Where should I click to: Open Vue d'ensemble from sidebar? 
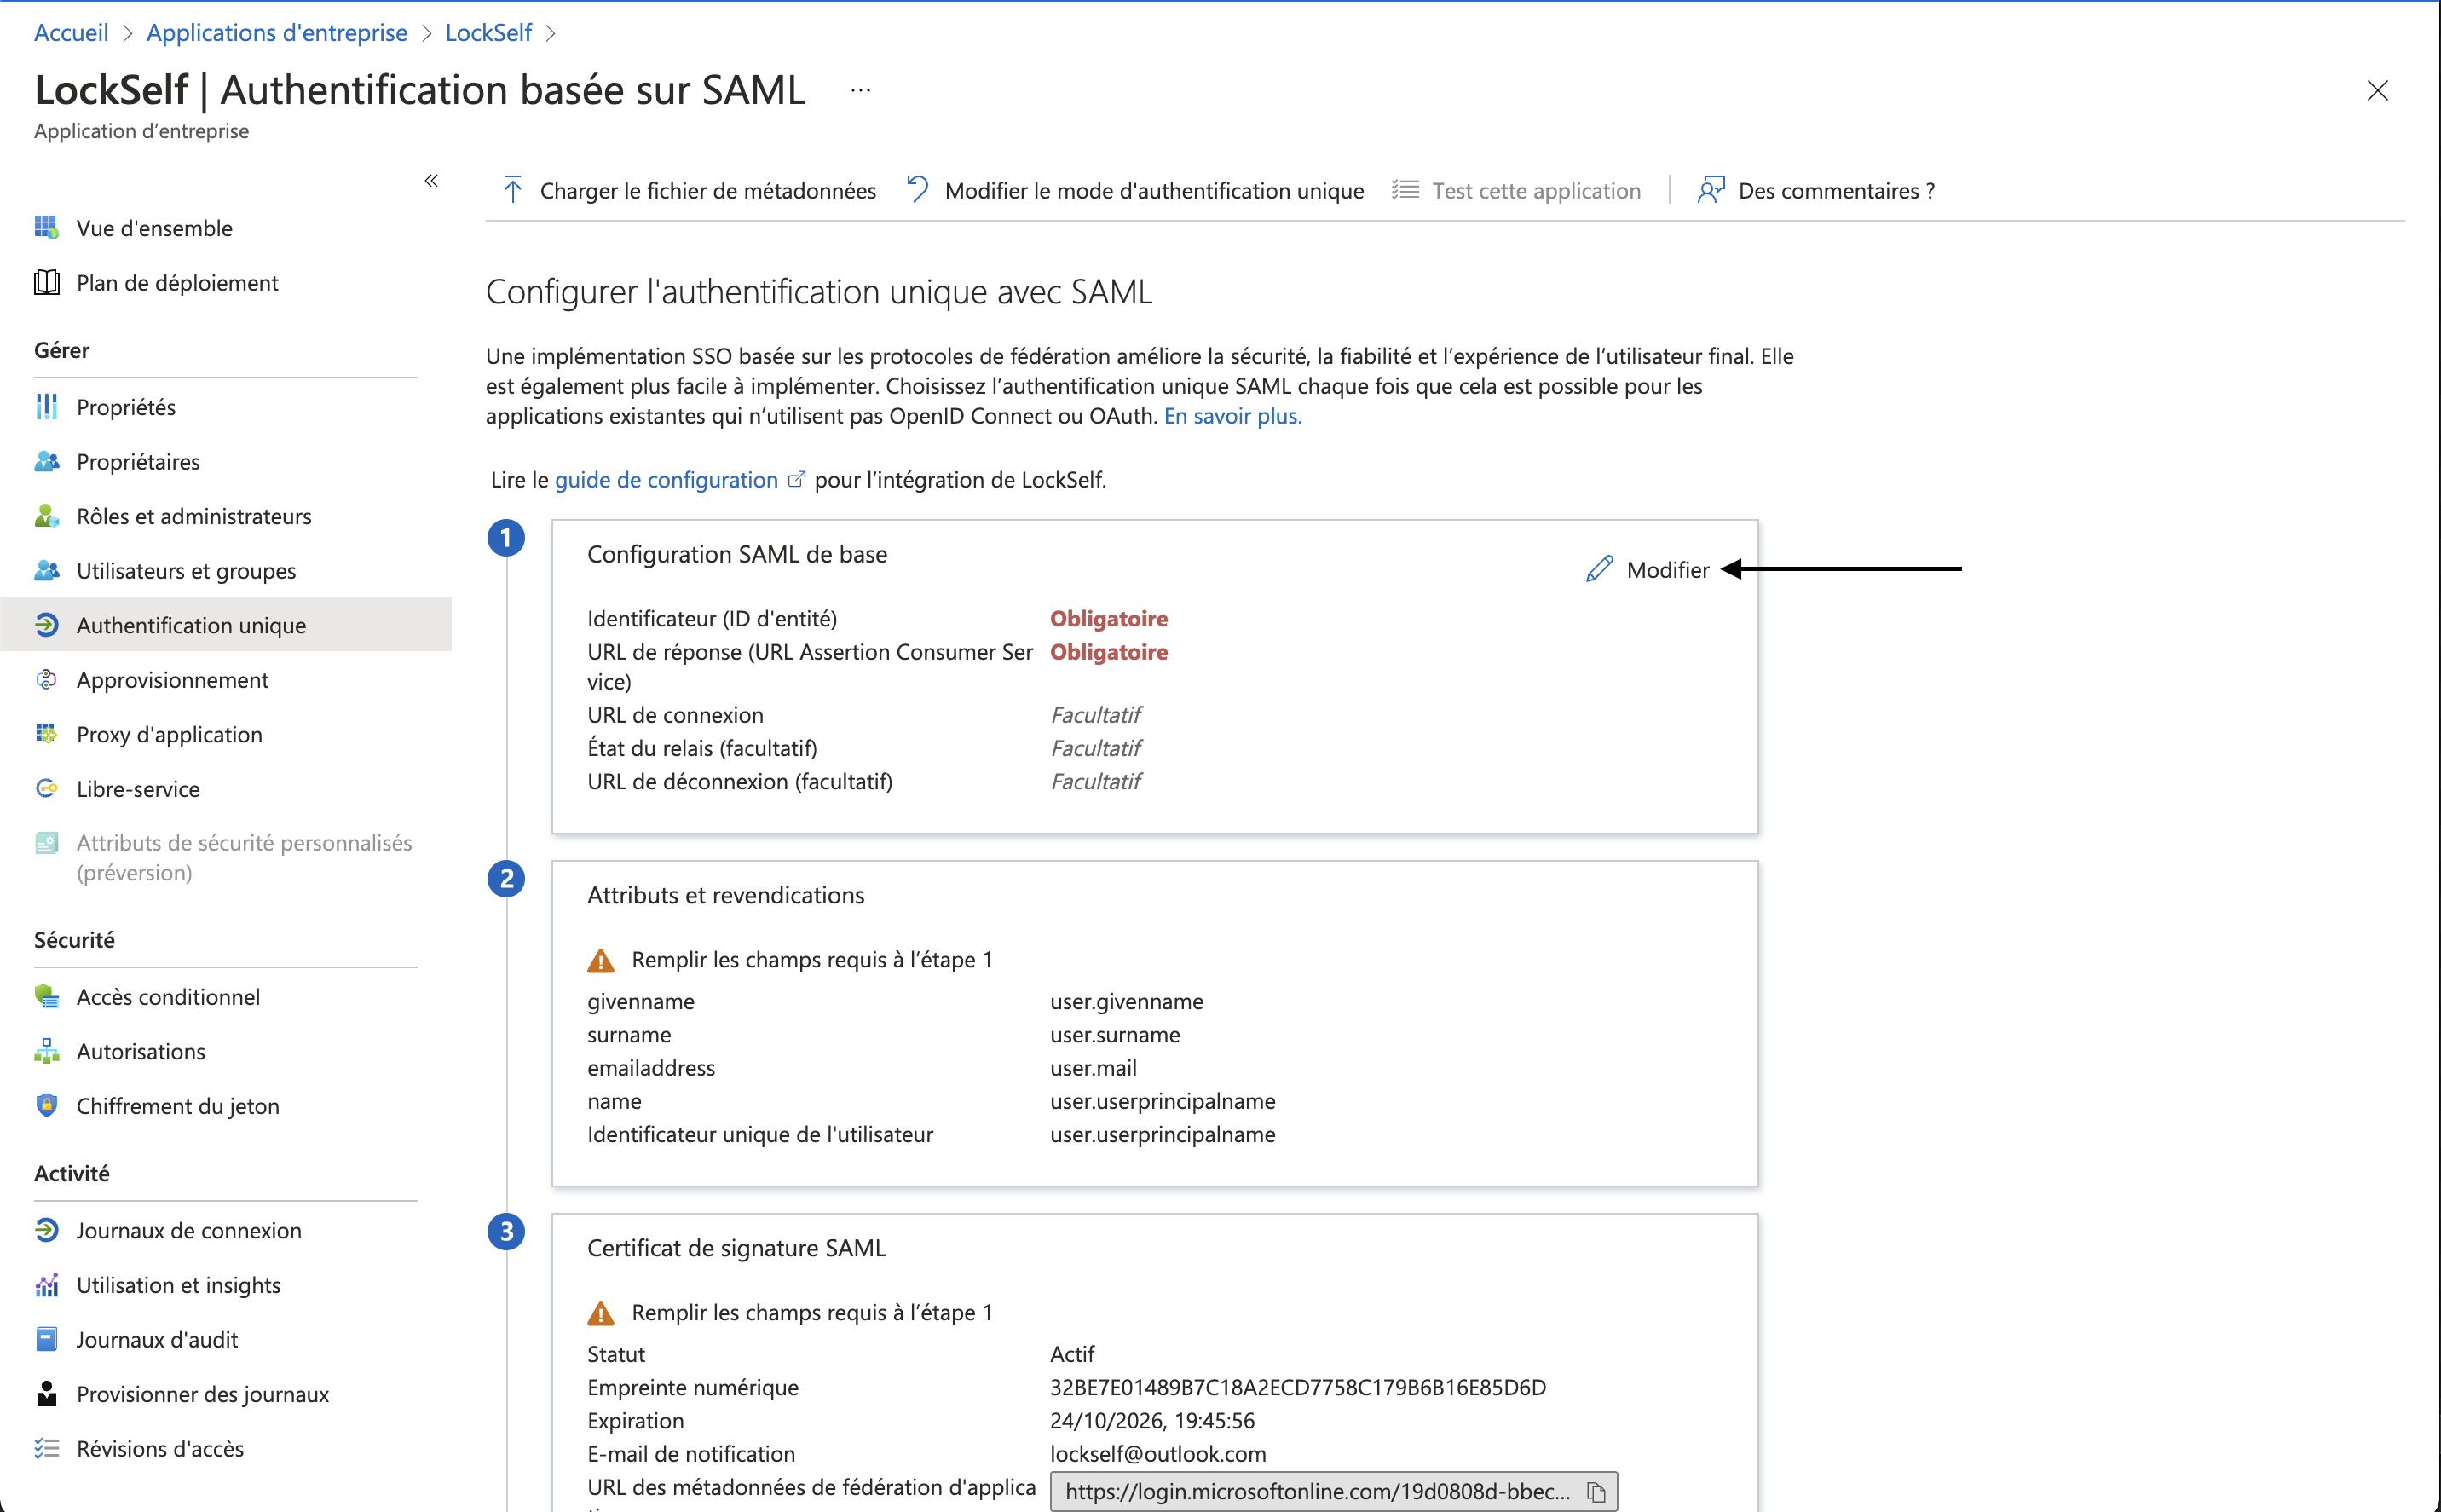[x=155, y=228]
